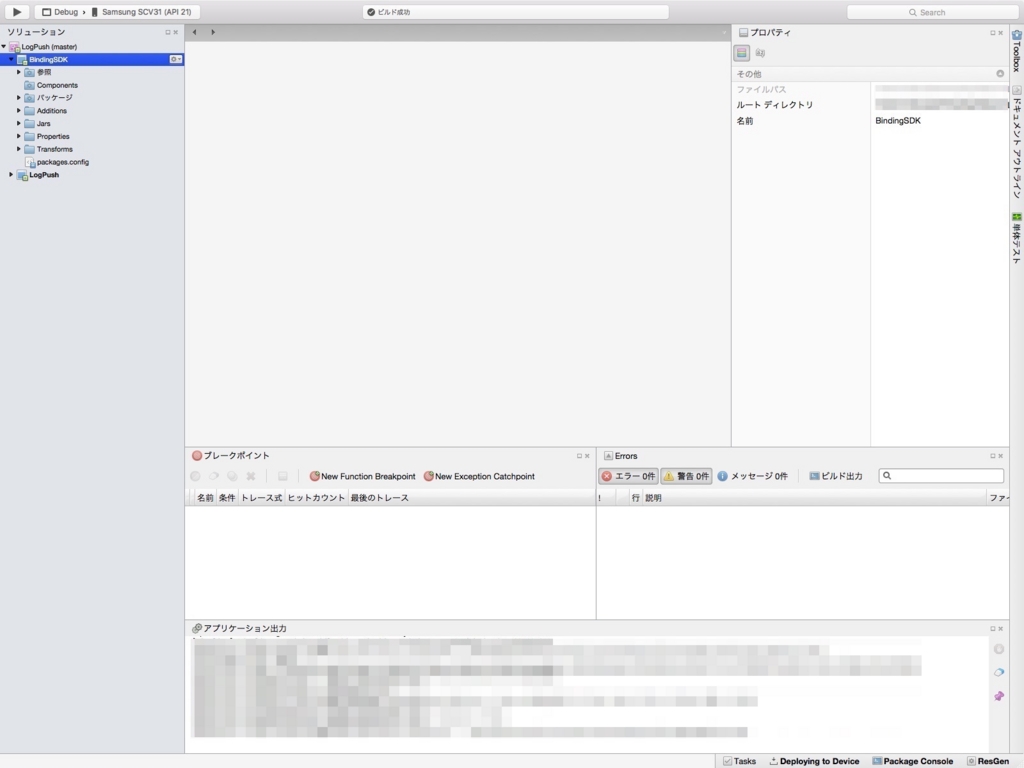The width and height of the screenshot is (1024, 768).
Task: Collapse the BindingSDK project node
Action: pos(11,59)
